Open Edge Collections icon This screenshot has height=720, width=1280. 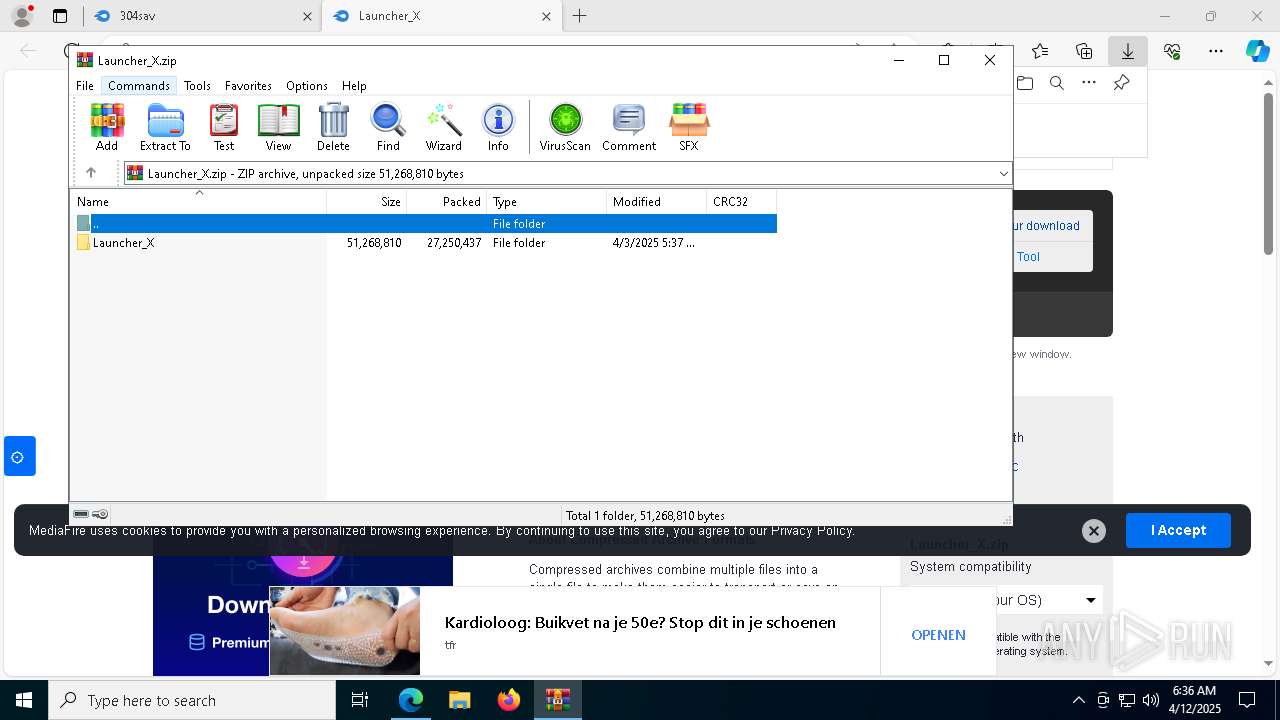(1084, 51)
